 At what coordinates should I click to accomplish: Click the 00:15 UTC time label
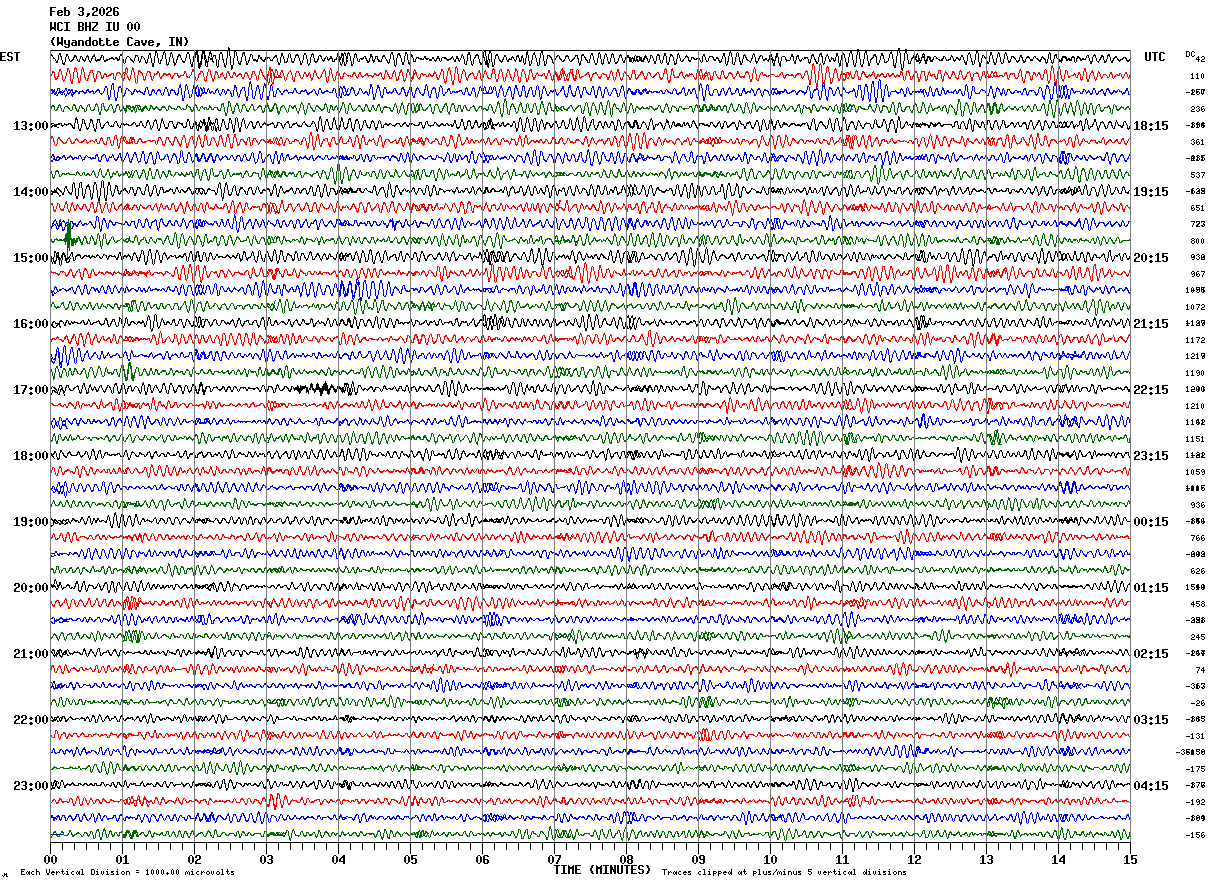[x=1151, y=522]
